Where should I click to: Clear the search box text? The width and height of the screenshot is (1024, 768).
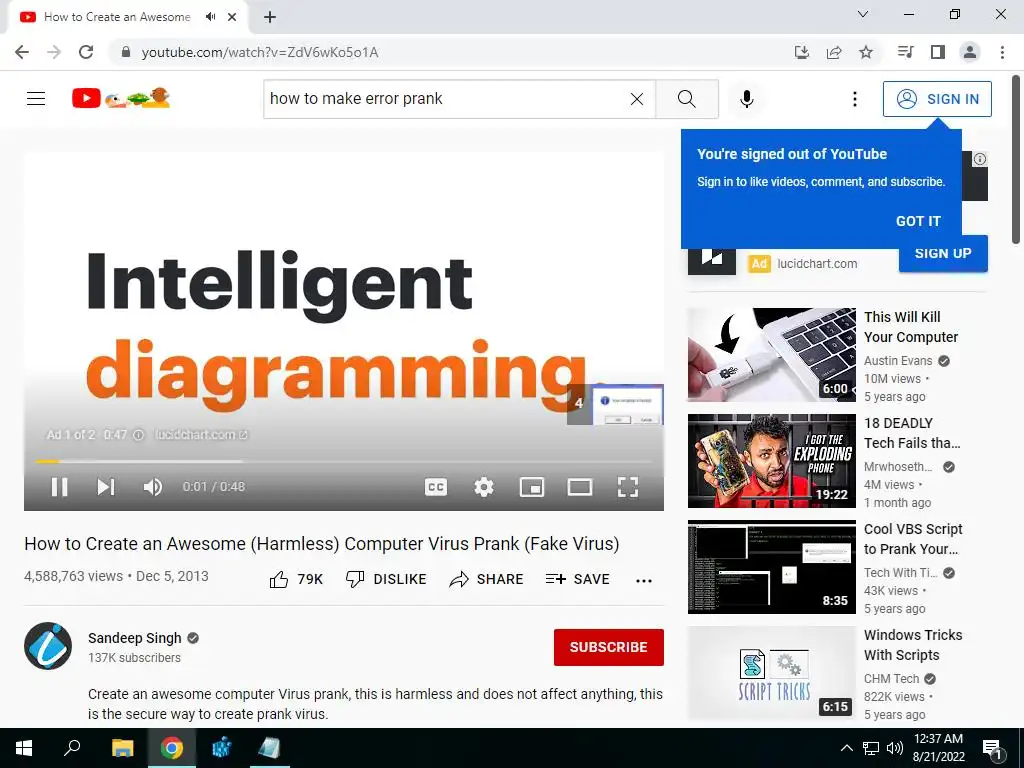point(637,99)
